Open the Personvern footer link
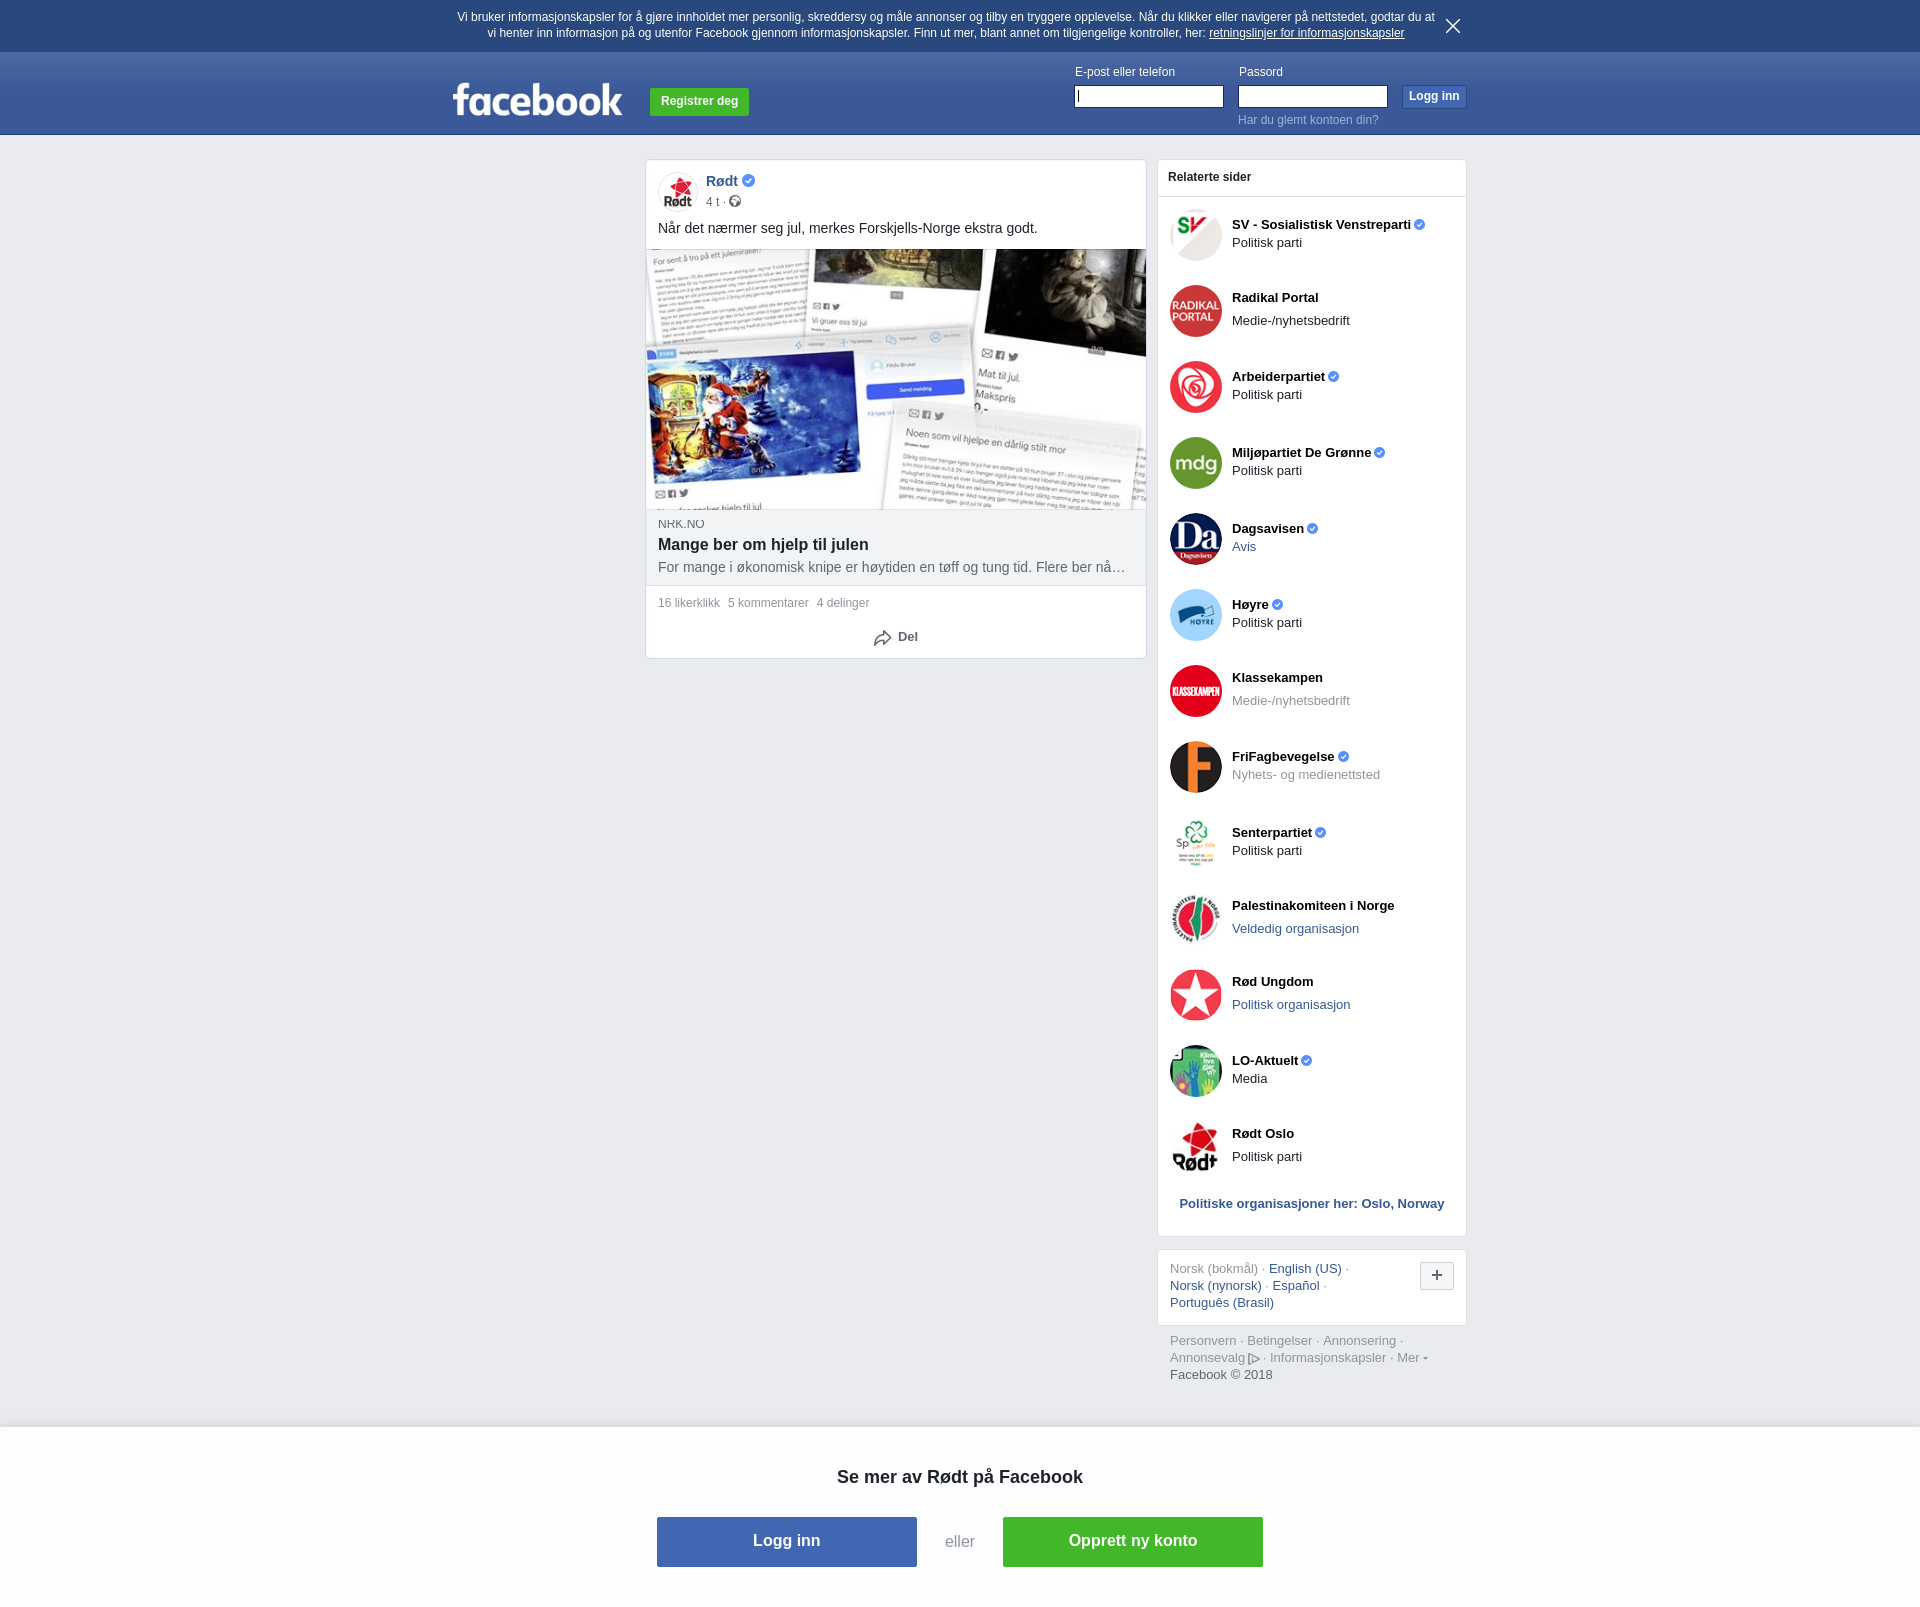The height and width of the screenshot is (1607, 1920). [x=1203, y=1341]
